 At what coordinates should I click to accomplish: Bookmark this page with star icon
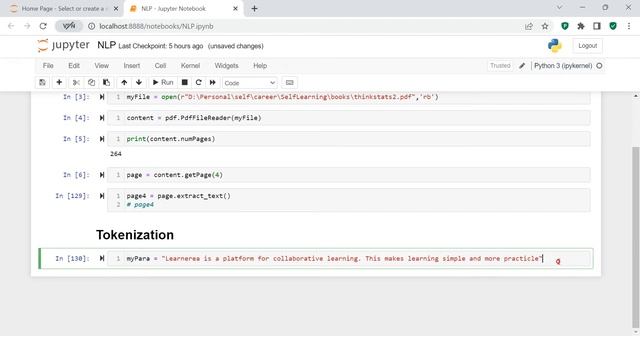click(545, 26)
